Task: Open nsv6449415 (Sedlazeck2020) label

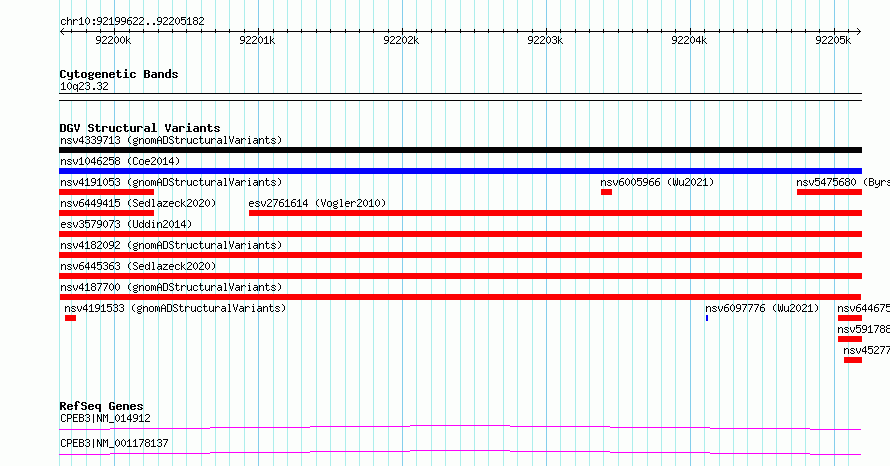Action: (138, 203)
